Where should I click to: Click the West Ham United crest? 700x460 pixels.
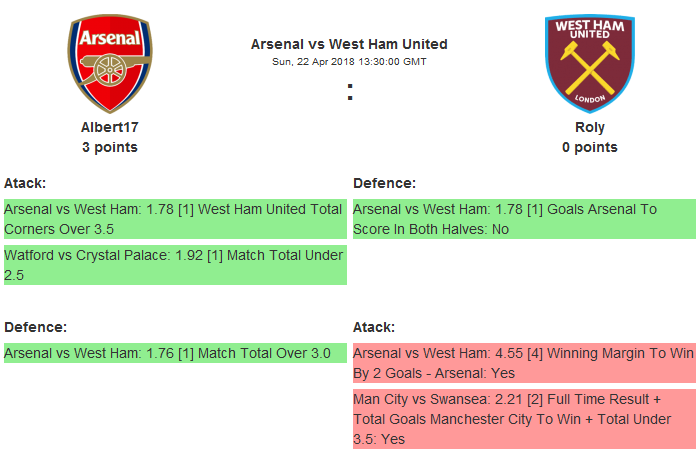(x=589, y=63)
